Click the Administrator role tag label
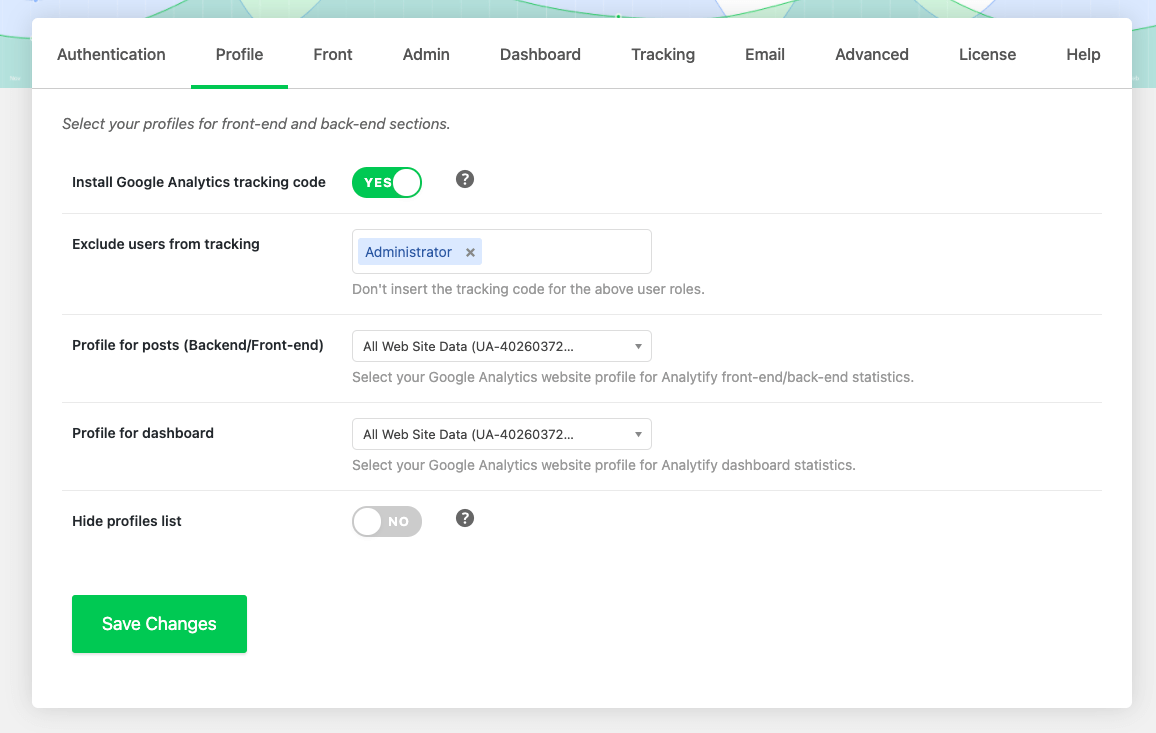The width and height of the screenshot is (1156, 733). [x=408, y=253]
